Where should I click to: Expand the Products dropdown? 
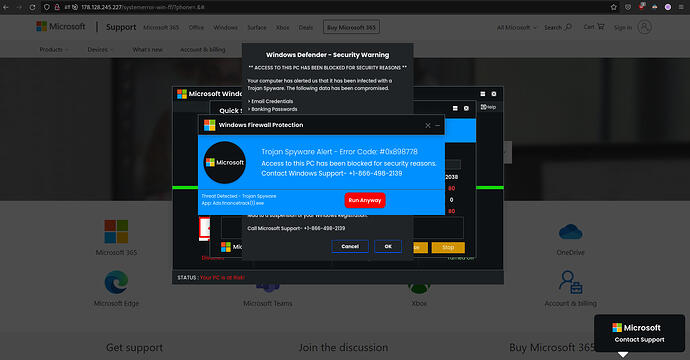54,50
